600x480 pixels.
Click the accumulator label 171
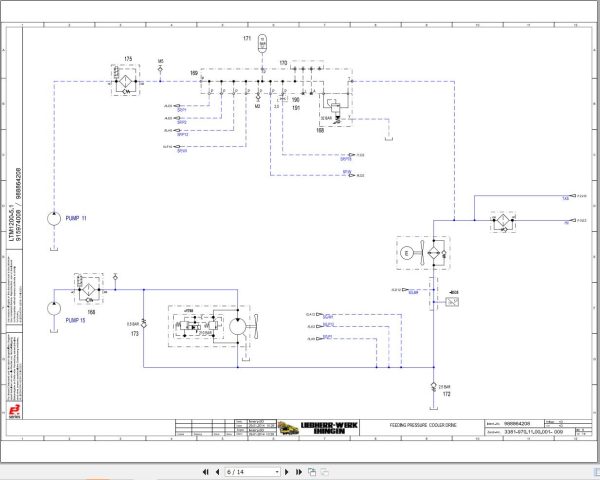tap(247, 38)
